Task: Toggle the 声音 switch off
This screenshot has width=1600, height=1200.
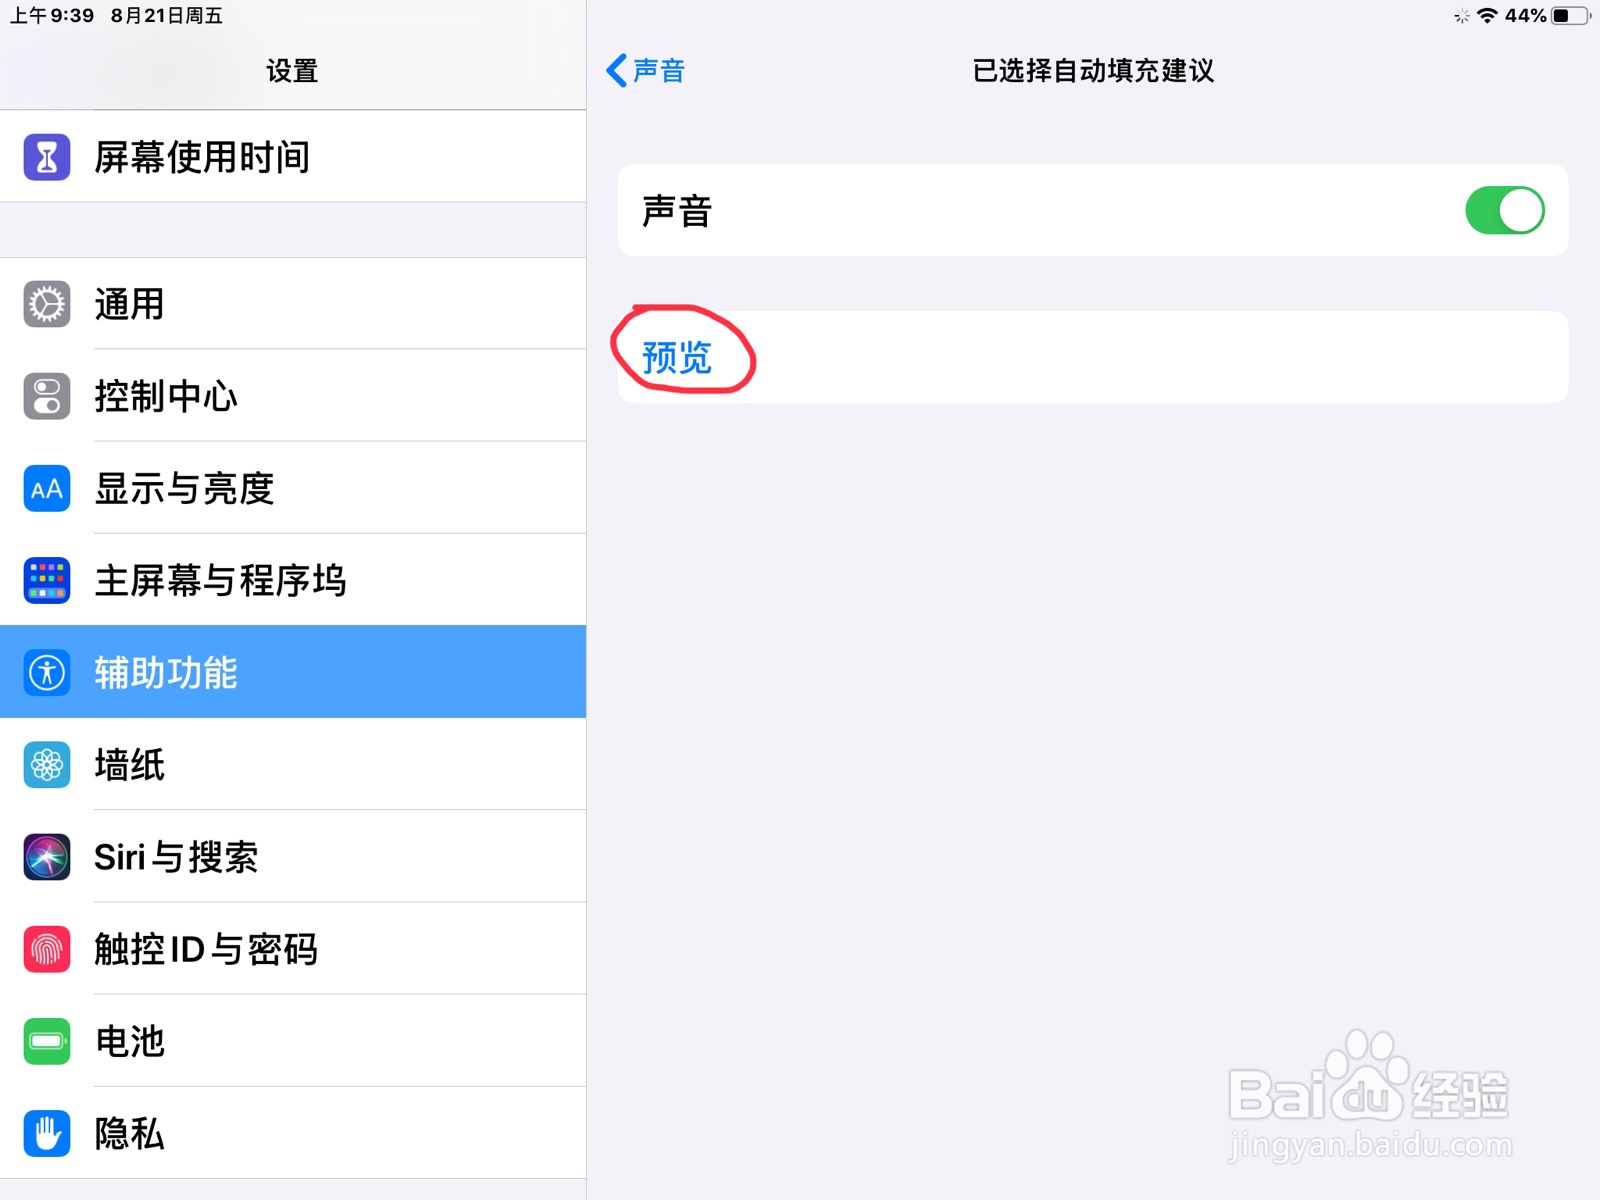Action: 1505,210
